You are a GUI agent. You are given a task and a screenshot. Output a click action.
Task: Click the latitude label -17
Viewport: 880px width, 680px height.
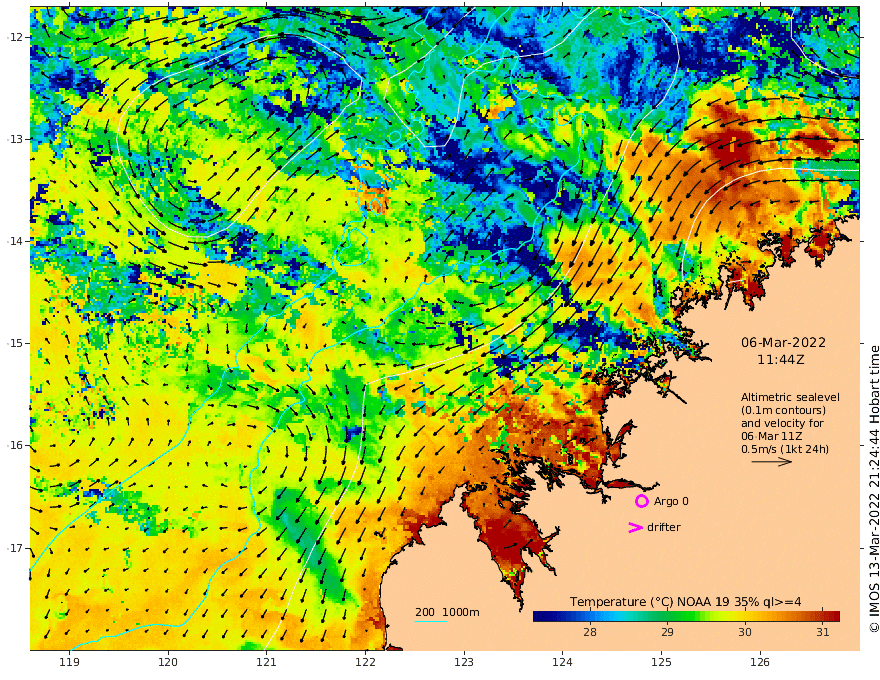pyautogui.click(x=15, y=548)
